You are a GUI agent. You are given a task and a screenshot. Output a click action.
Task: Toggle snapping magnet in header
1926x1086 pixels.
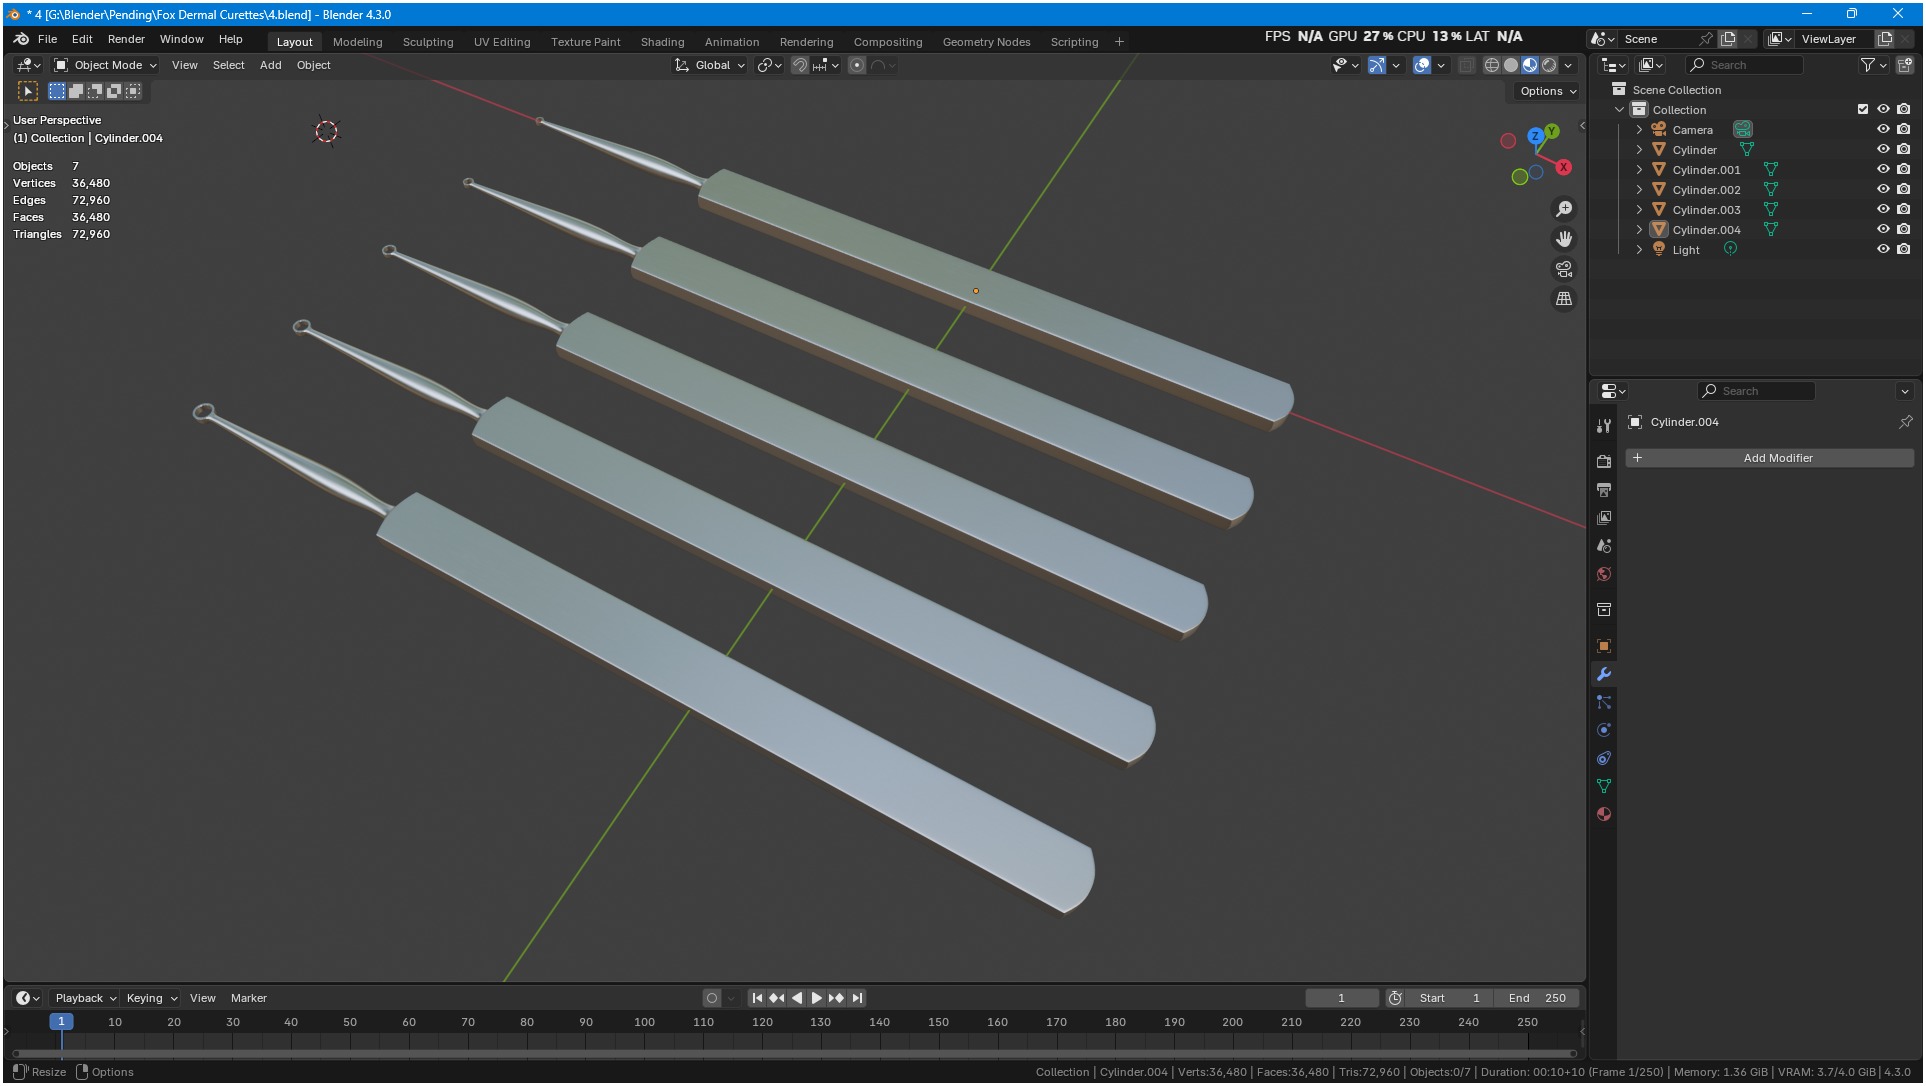tap(800, 65)
